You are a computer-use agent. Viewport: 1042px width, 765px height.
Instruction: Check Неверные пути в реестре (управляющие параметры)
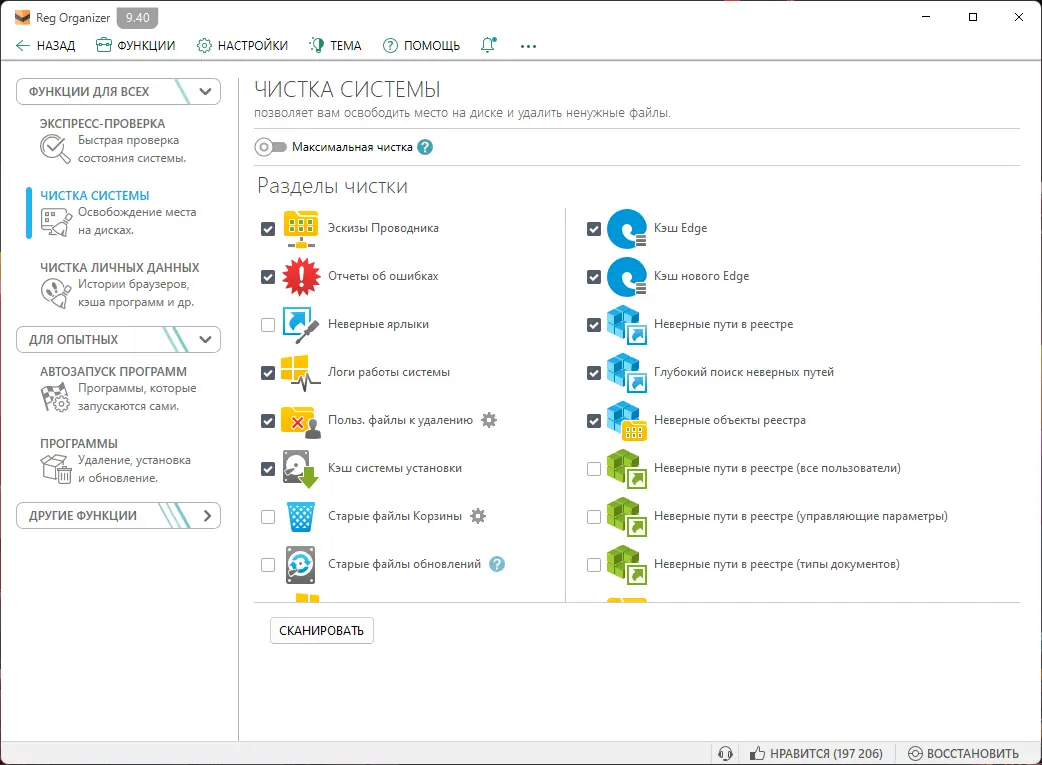tap(594, 516)
